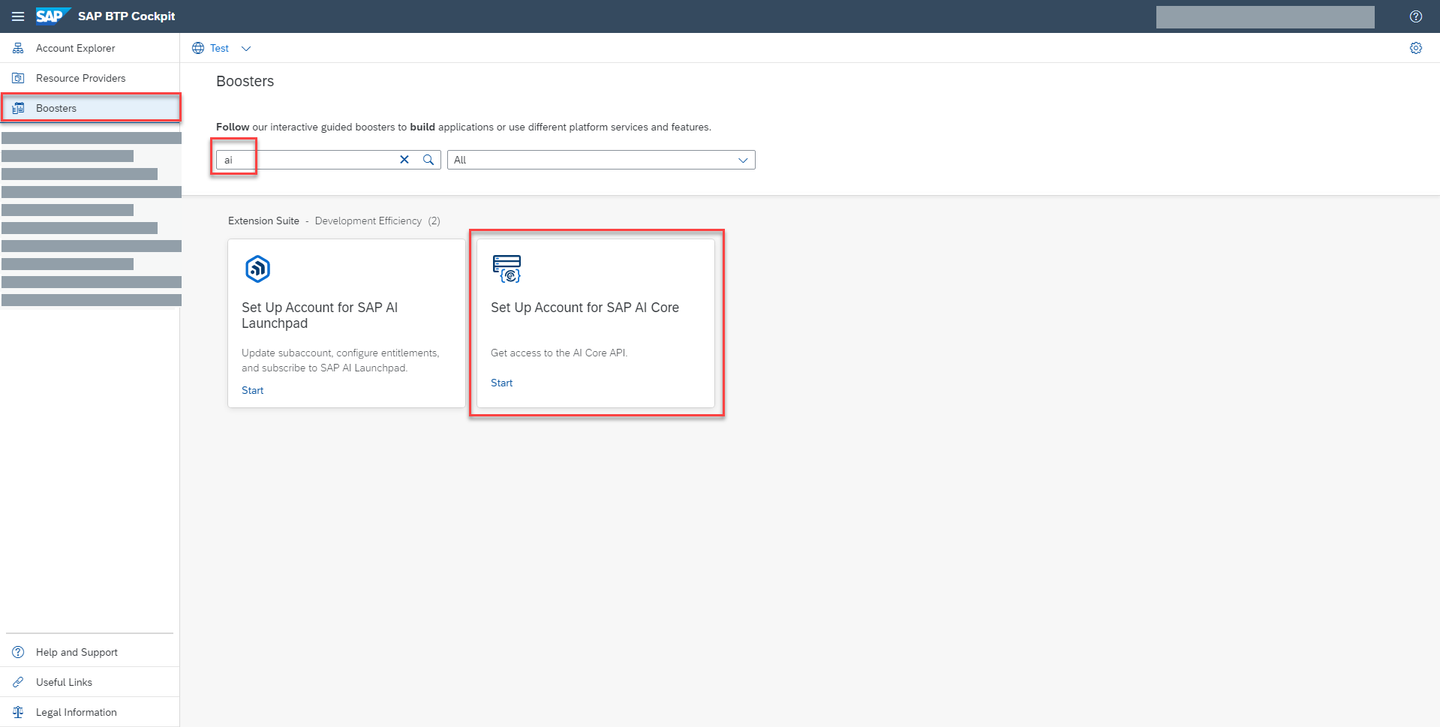Open Set Up Account for SAP AI Launchpad title
The height and width of the screenshot is (727, 1440).
coord(320,315)
